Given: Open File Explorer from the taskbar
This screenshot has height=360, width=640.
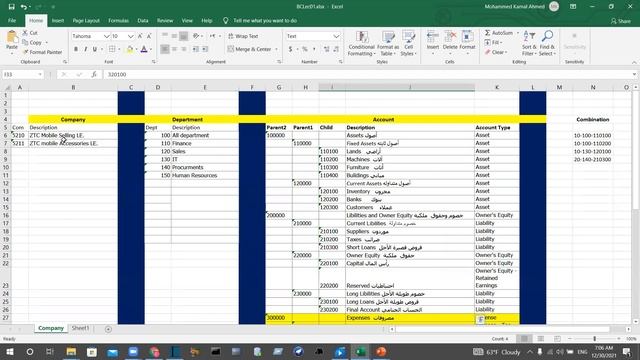Looking at the screenshot, I should pyautogui.click(x=71, y=351).
